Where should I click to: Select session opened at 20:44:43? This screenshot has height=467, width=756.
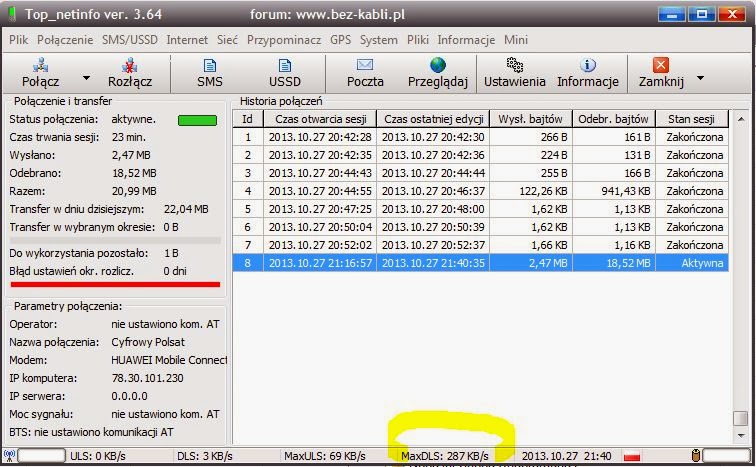pyautogui.click(x=481, y=173)
